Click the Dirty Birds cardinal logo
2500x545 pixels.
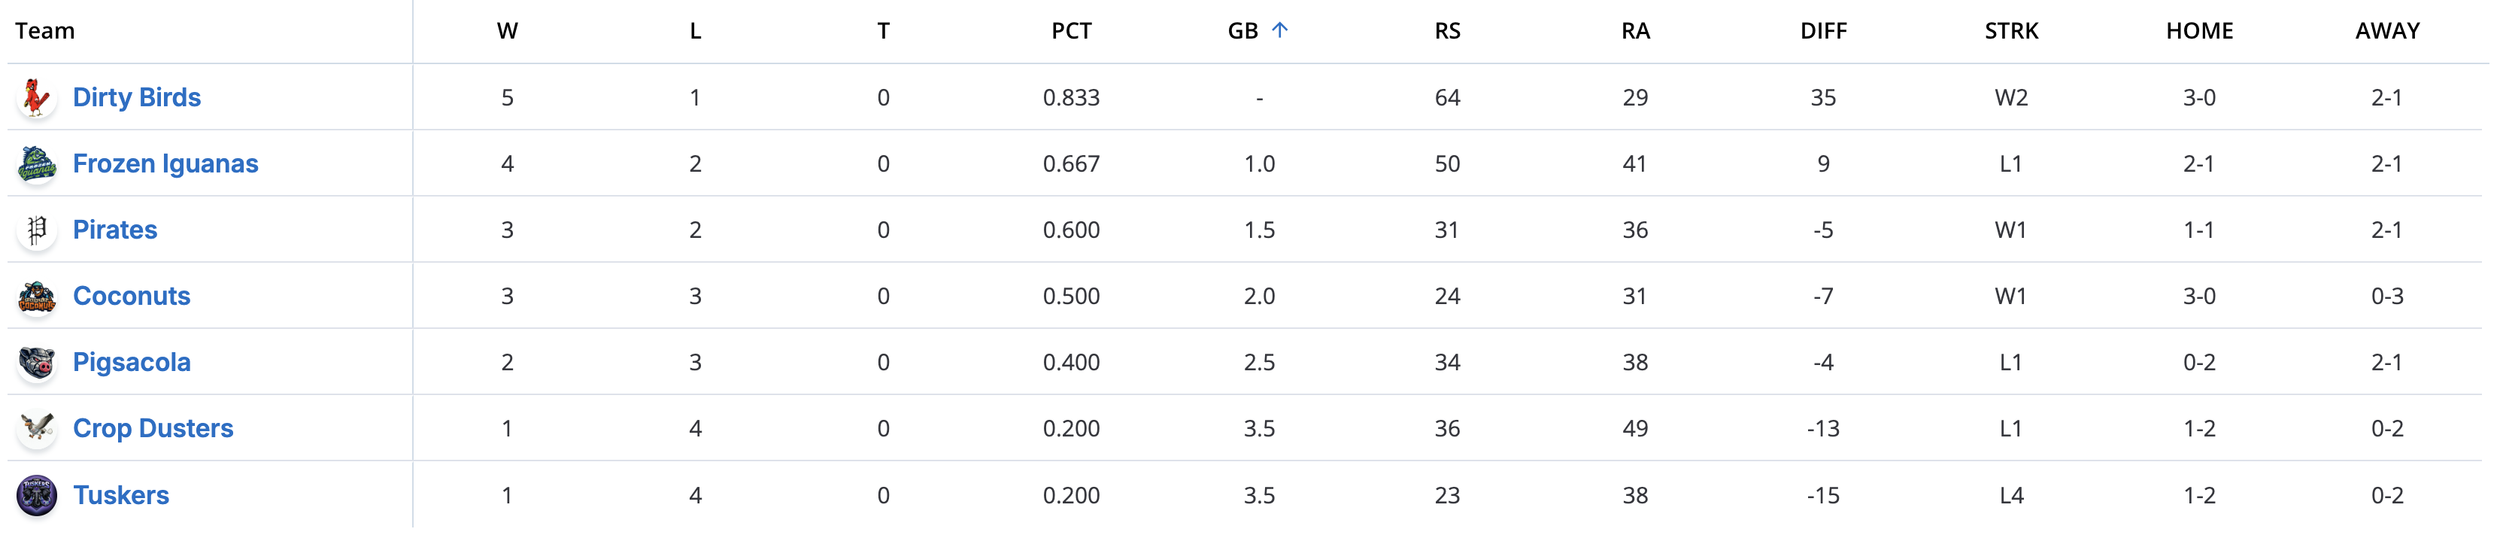37,98
